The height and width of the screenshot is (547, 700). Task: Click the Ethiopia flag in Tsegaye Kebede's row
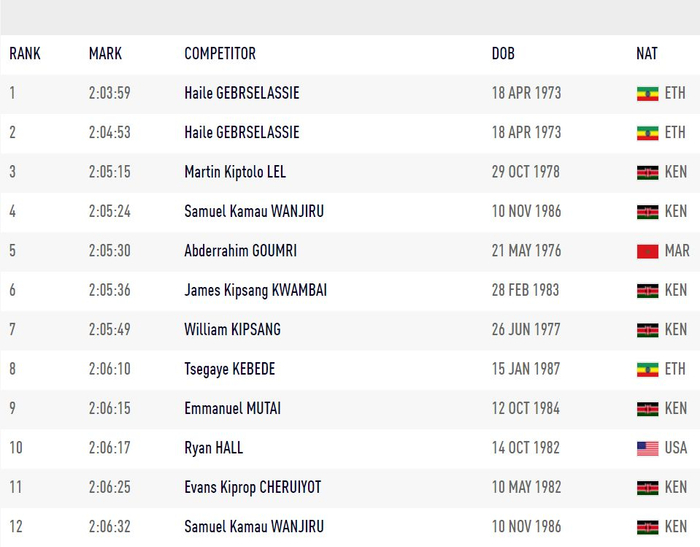[x=647, y=369]
